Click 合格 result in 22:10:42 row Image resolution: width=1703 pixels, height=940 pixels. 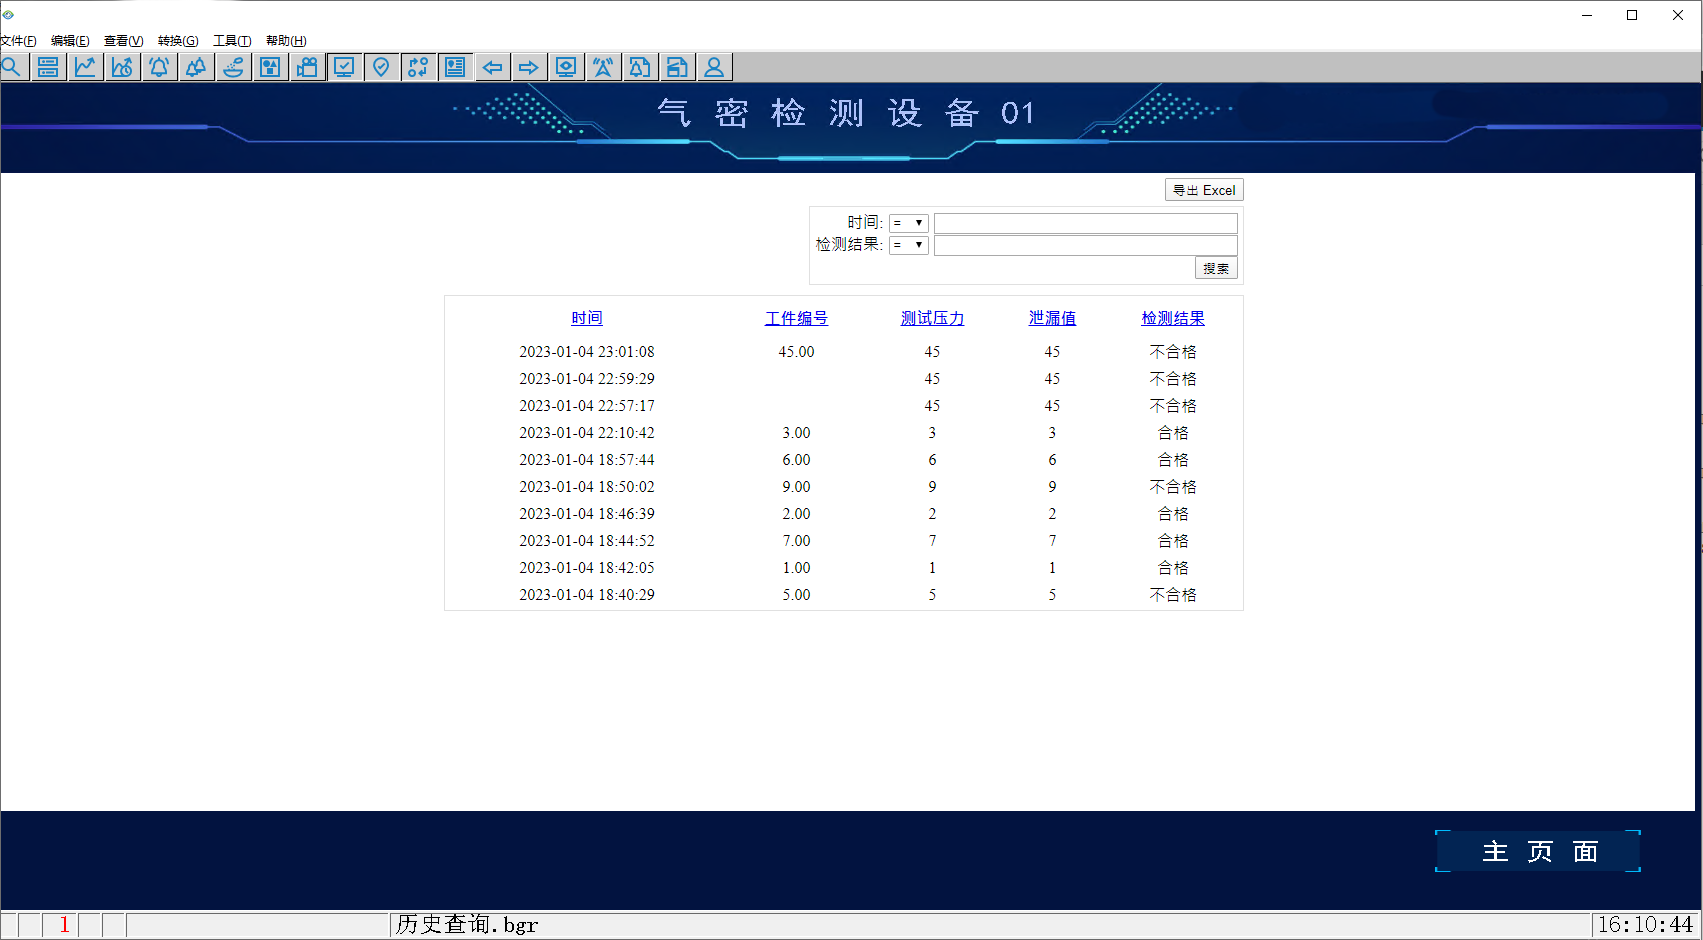(x=1173, y=433)
